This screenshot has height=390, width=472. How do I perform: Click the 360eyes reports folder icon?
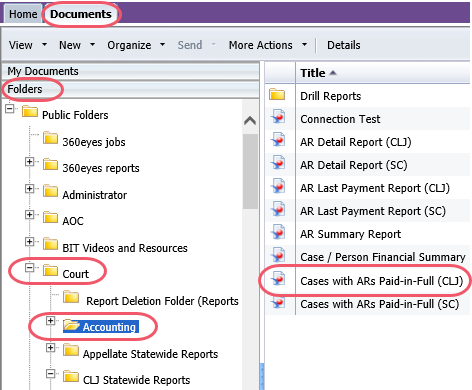point(50,164)
